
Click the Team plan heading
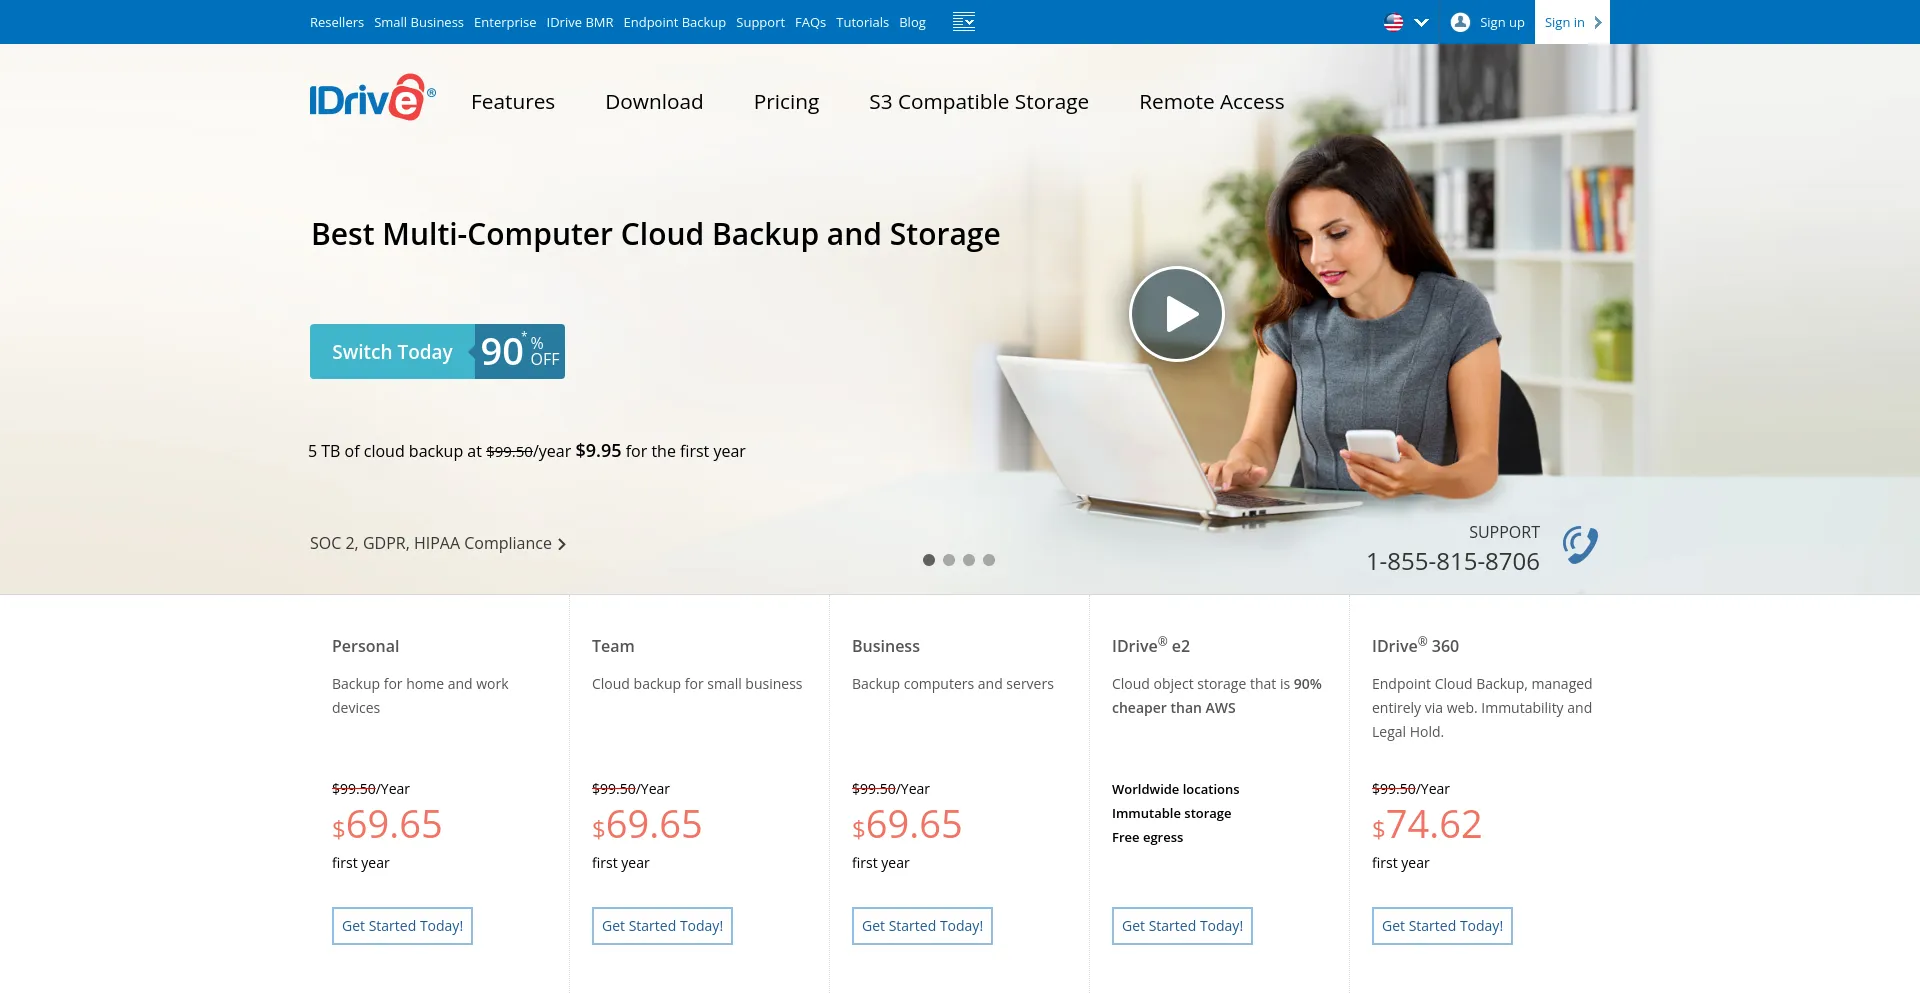pos(613,646)
